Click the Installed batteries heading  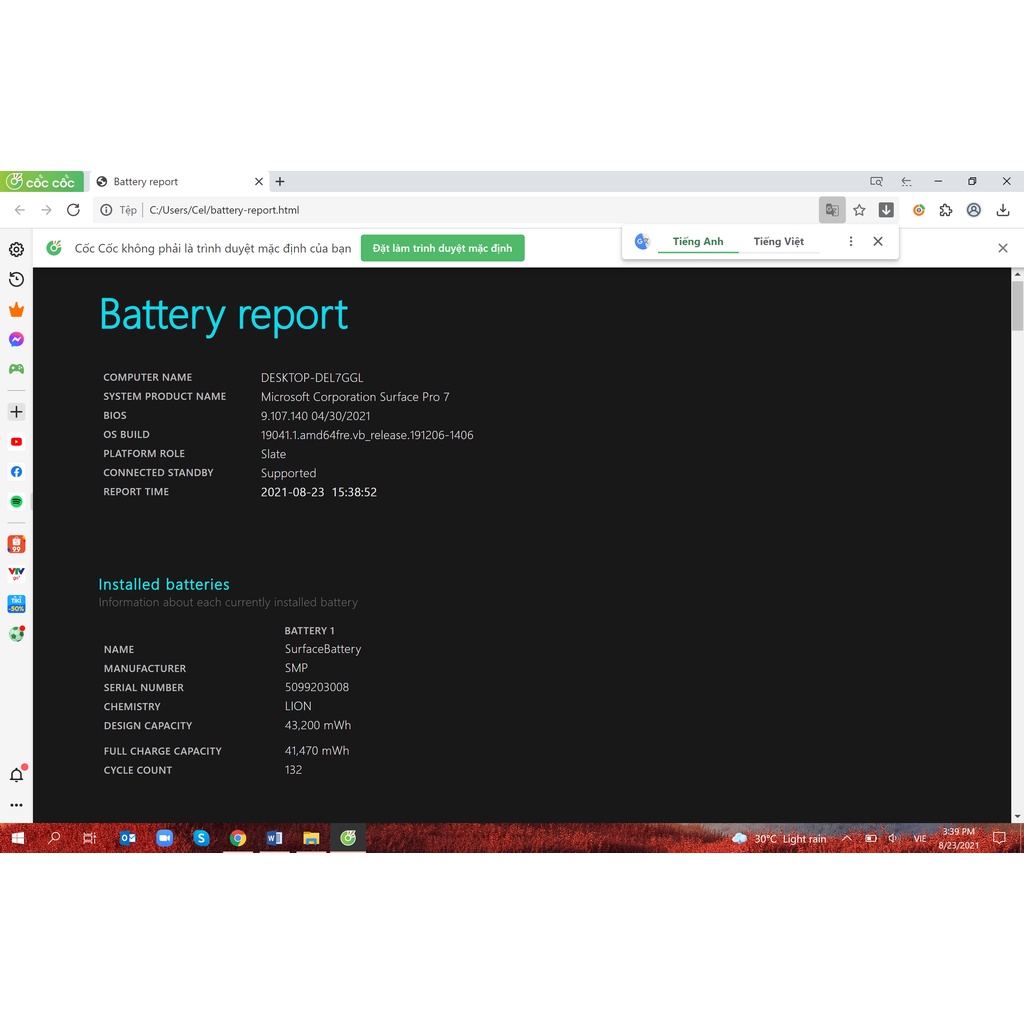pos(164,584)
